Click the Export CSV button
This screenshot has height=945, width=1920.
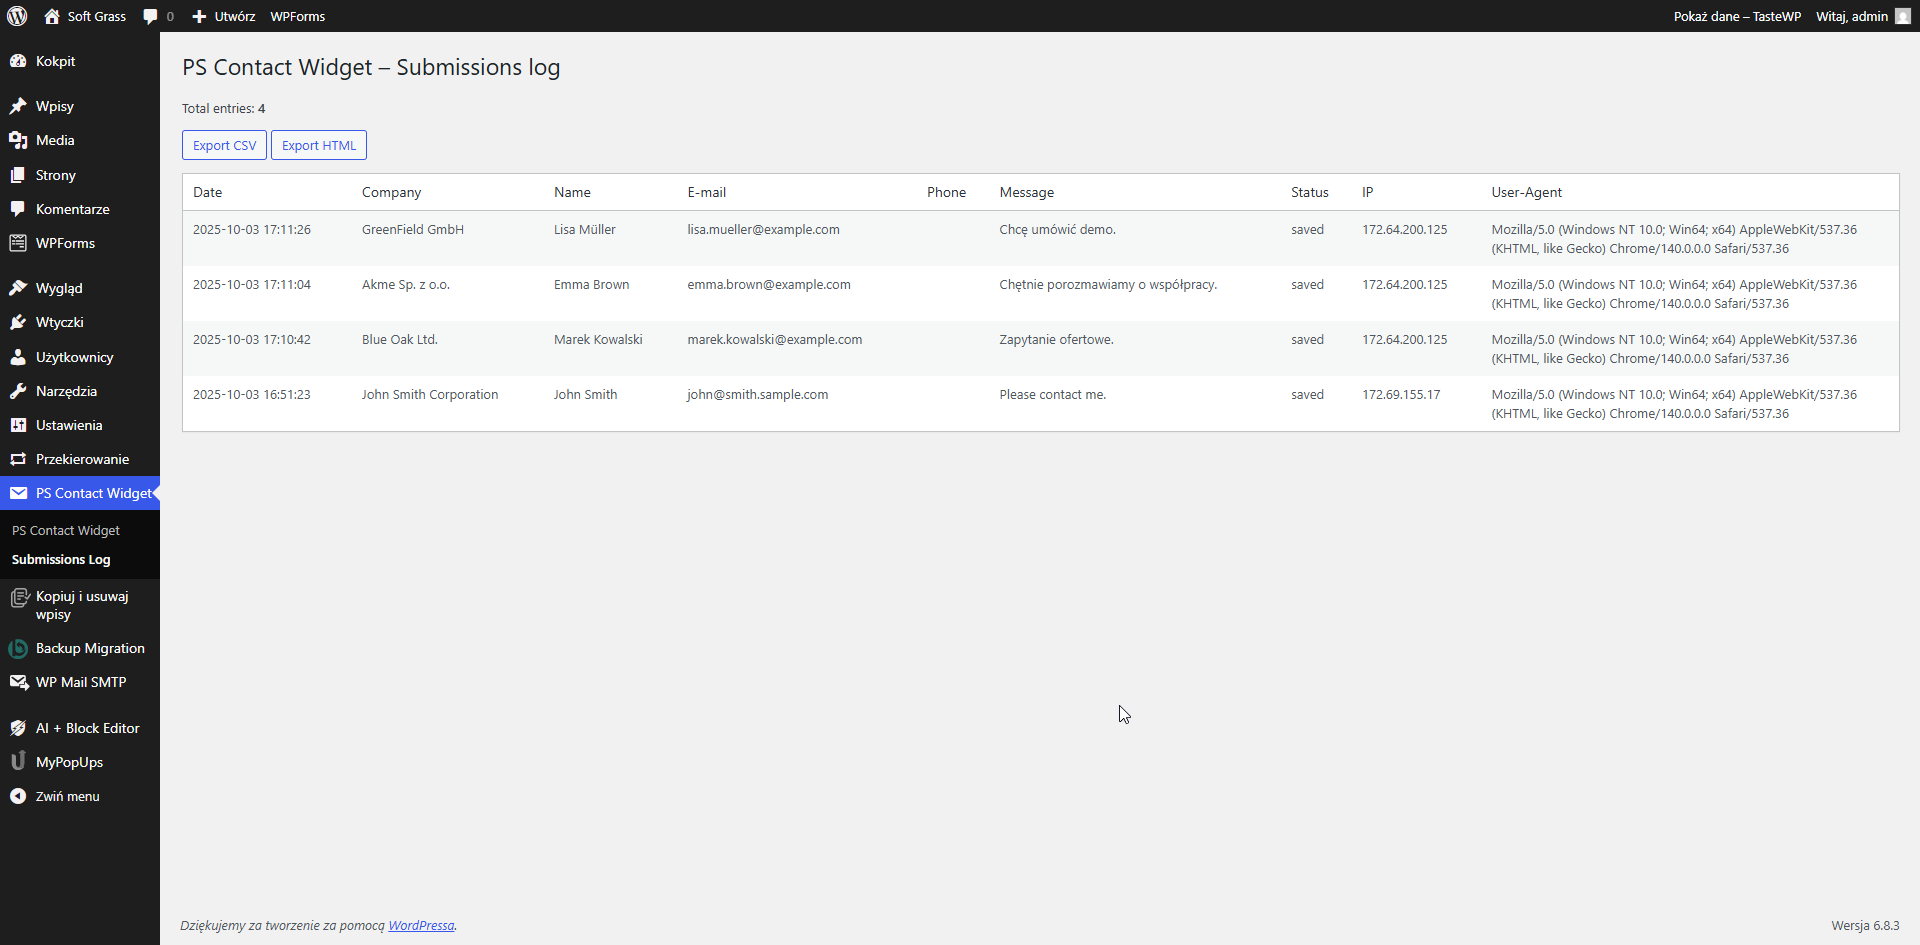[224, 144]
